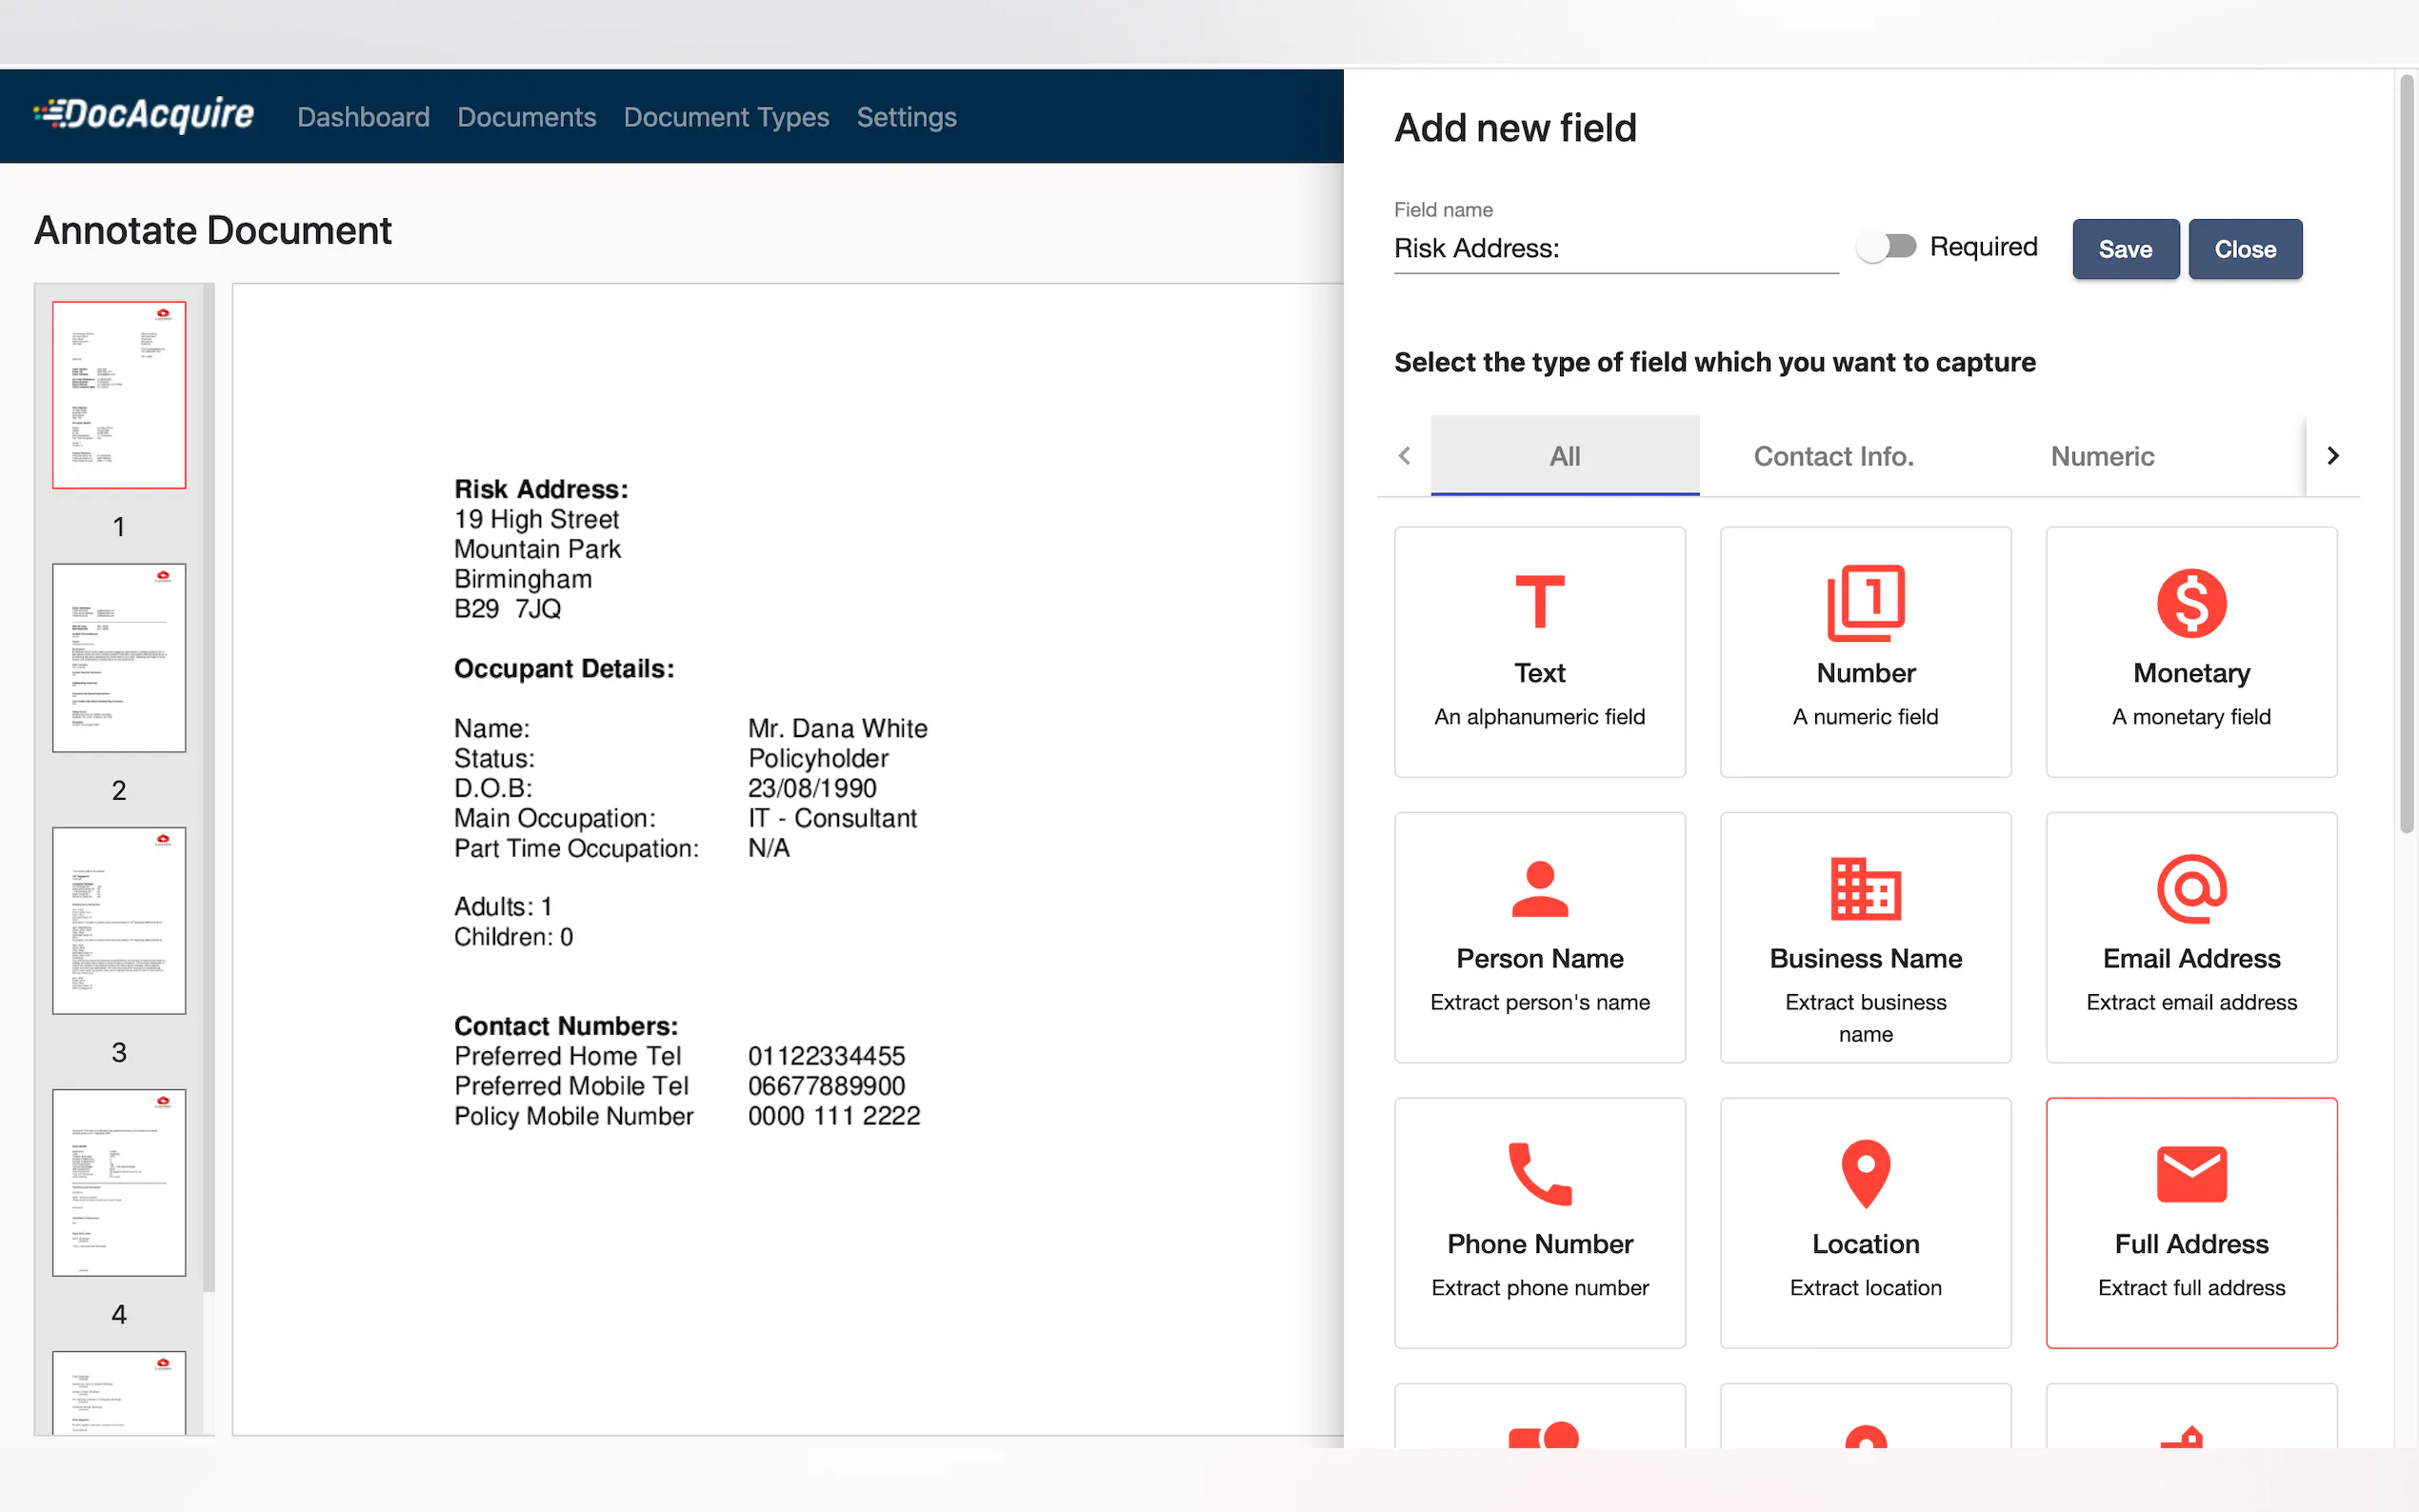Open the Document Types menu
The image size is (2419, 1512).
726,117
